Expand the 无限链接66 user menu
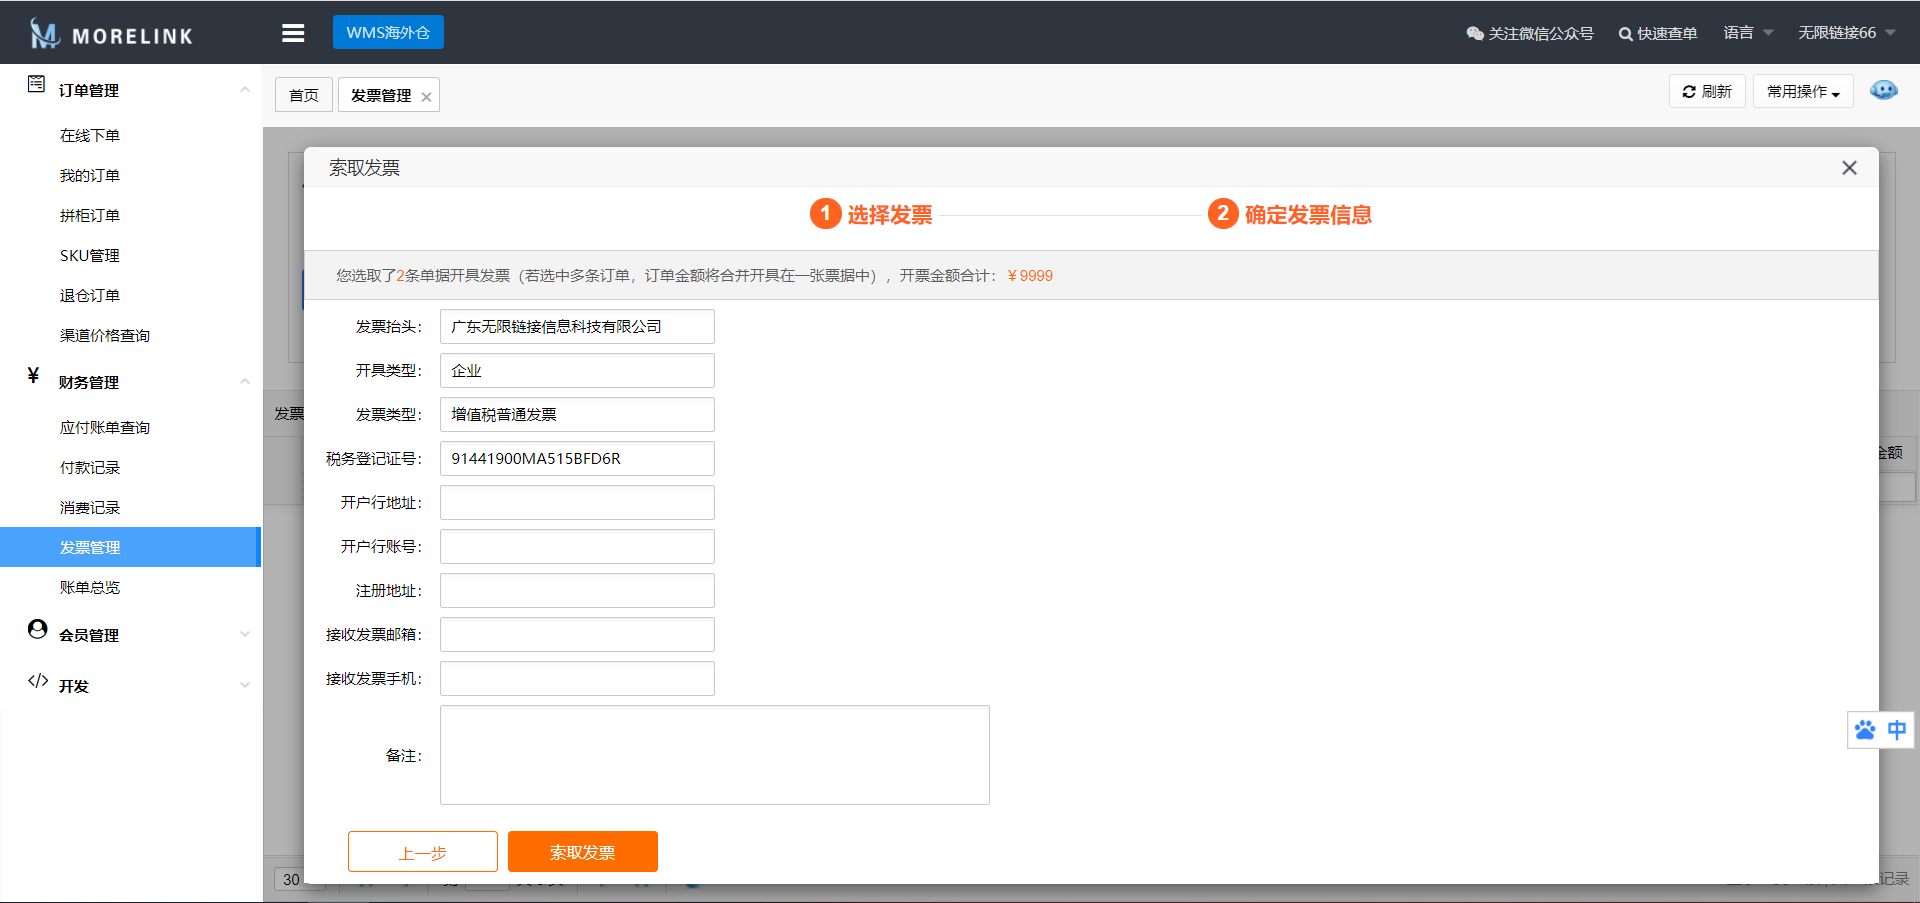The width and height of the screenshot is (1920, 903). click(1846, 33)
